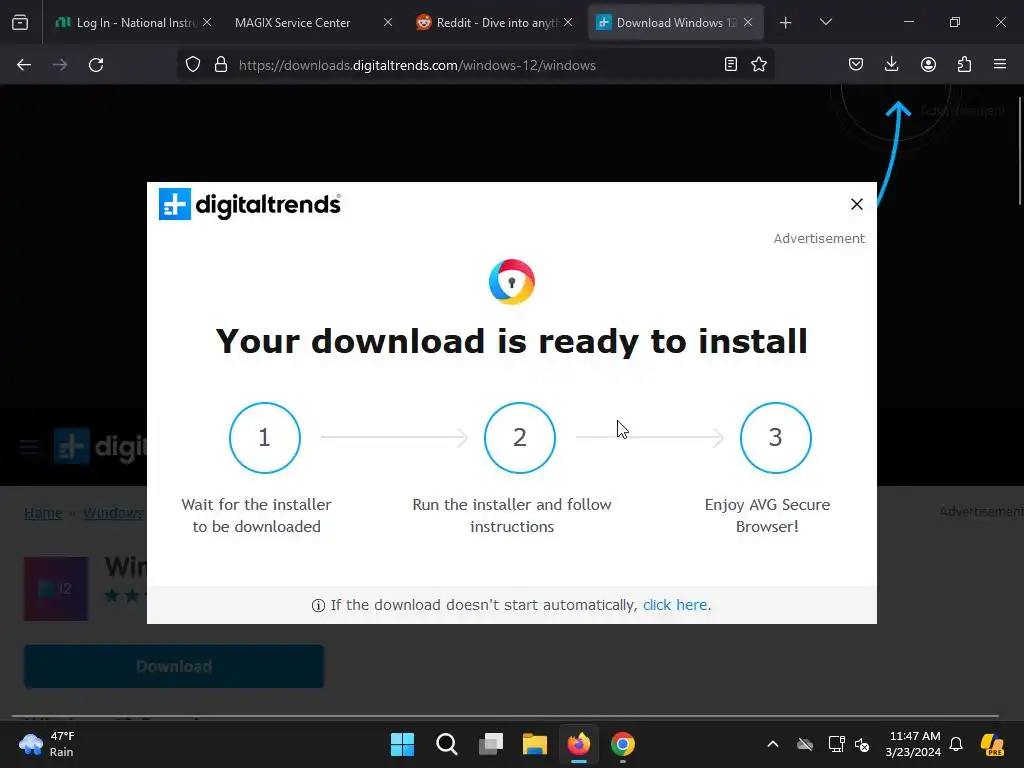This screenshot has height=768, width=1024.
Task: Click the AVG Secure Browser logo
Action: pyautogui.click(x=512, y=282)
